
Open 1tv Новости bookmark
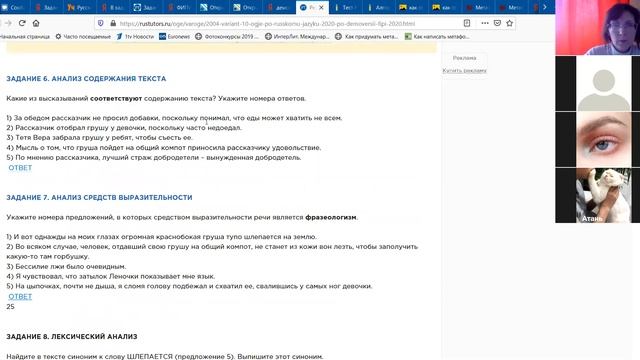coord(135,37)
